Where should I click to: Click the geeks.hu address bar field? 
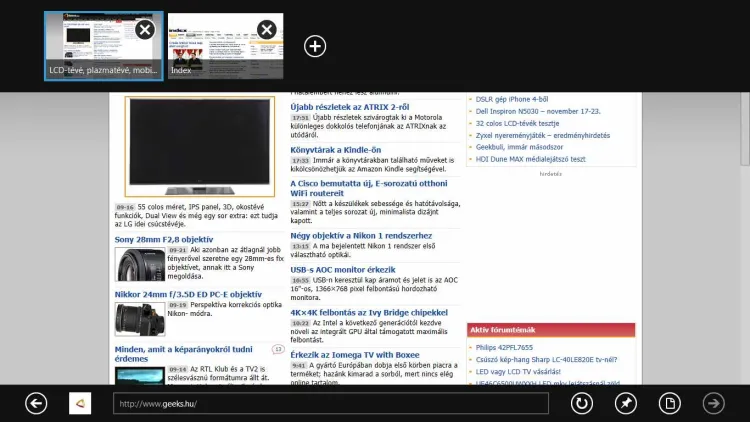330,403
